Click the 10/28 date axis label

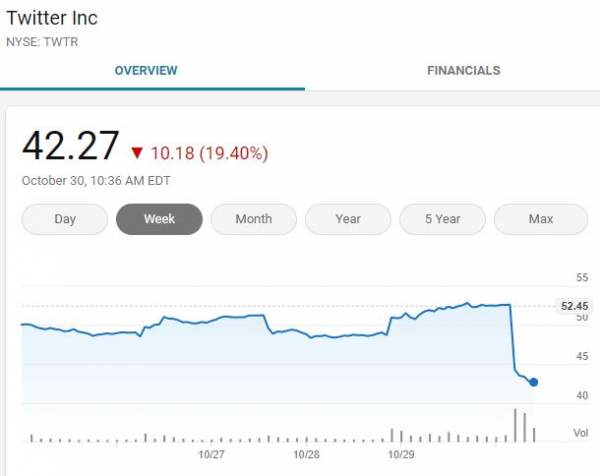coord(306,453)
